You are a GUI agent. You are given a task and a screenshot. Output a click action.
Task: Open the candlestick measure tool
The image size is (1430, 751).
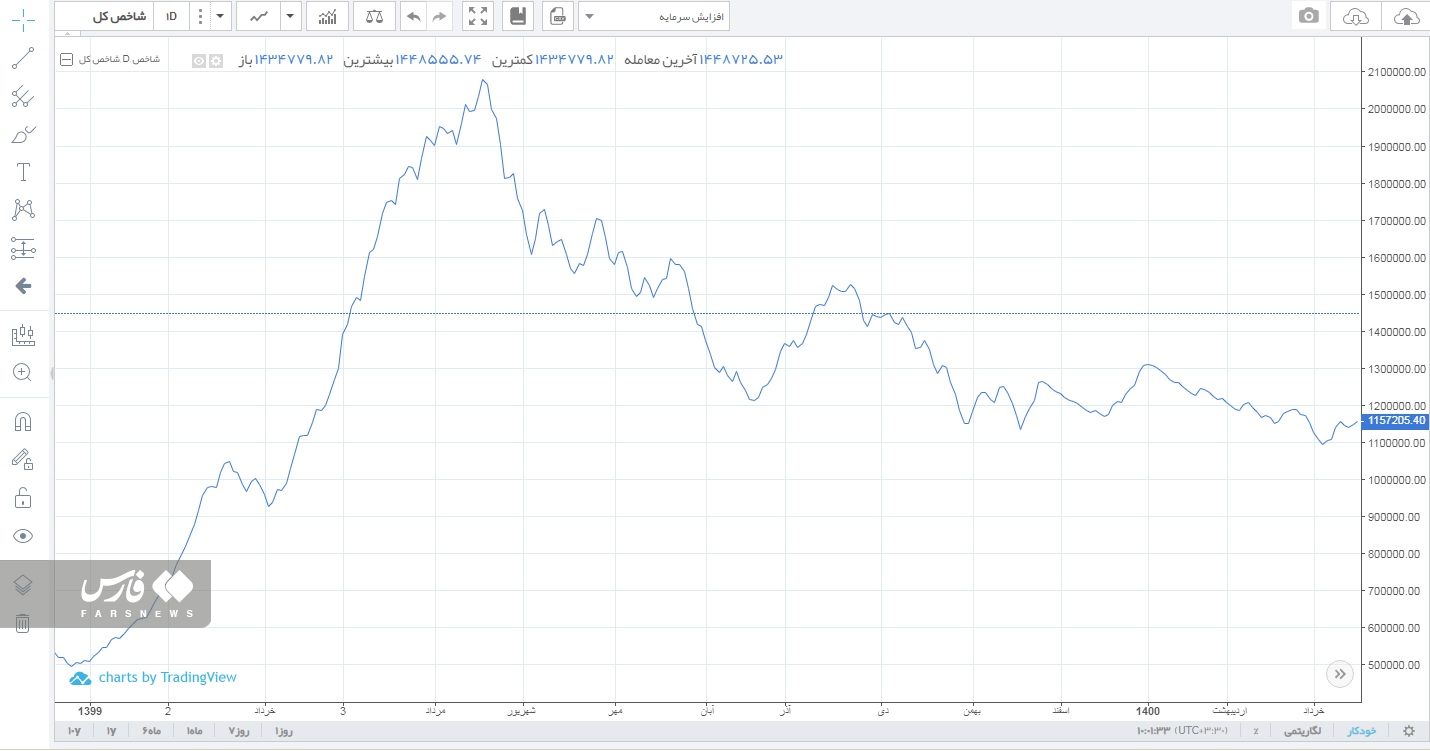[23, 335]
